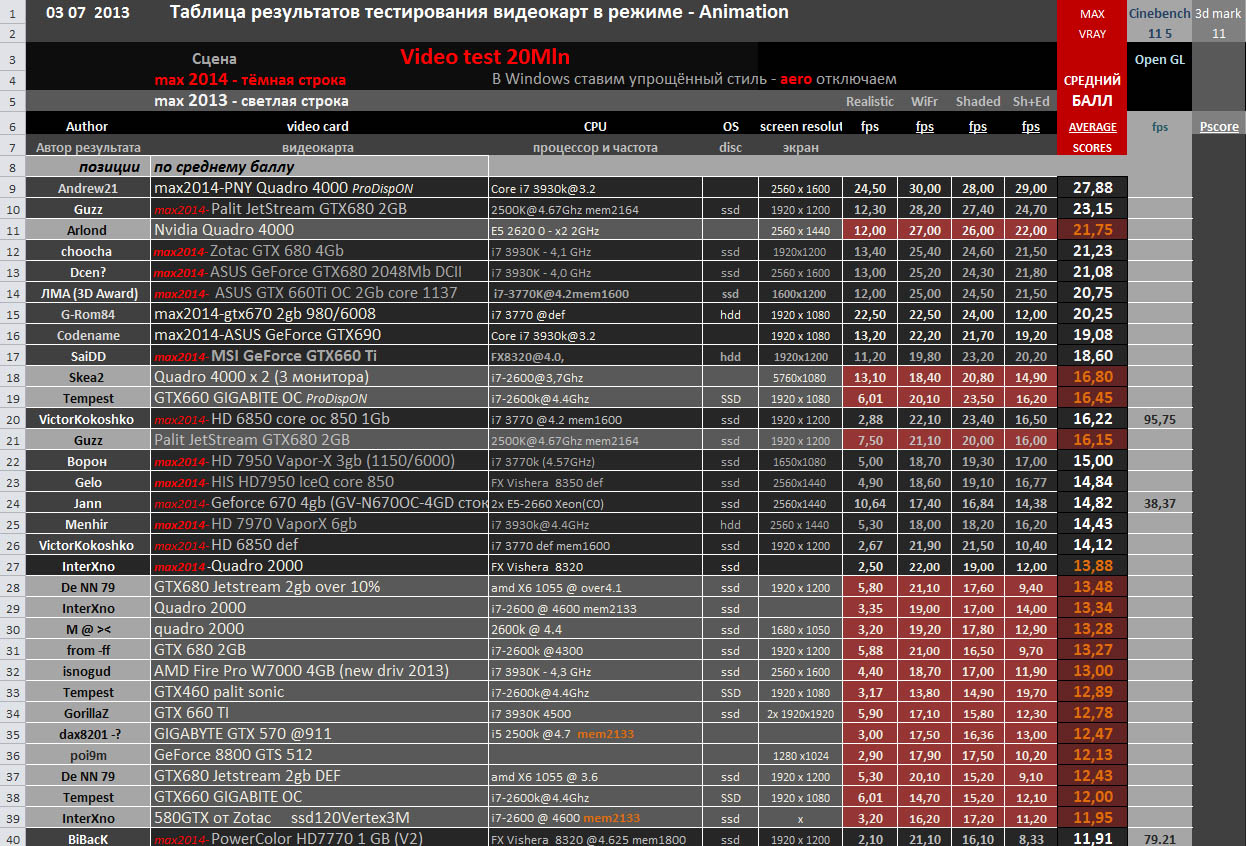Viewport: 1246px width, 846px height.
Task: Select the VictorKokoshko HD 6850 def row cell
Action: point(319,545)
